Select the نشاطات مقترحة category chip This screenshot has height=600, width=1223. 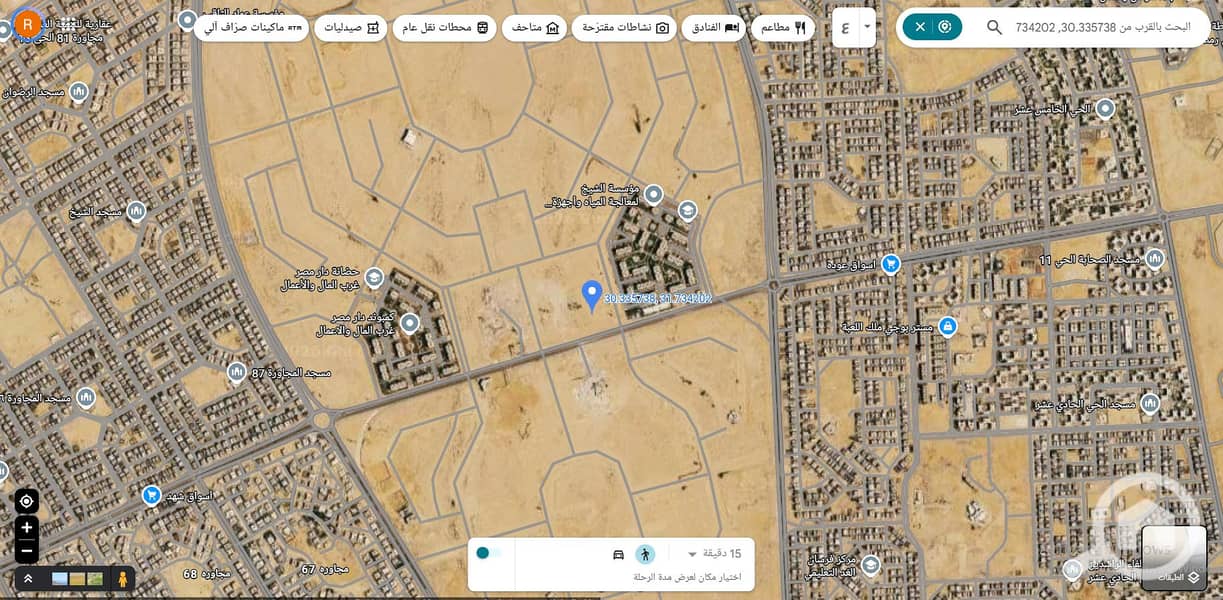coord(626,28)
